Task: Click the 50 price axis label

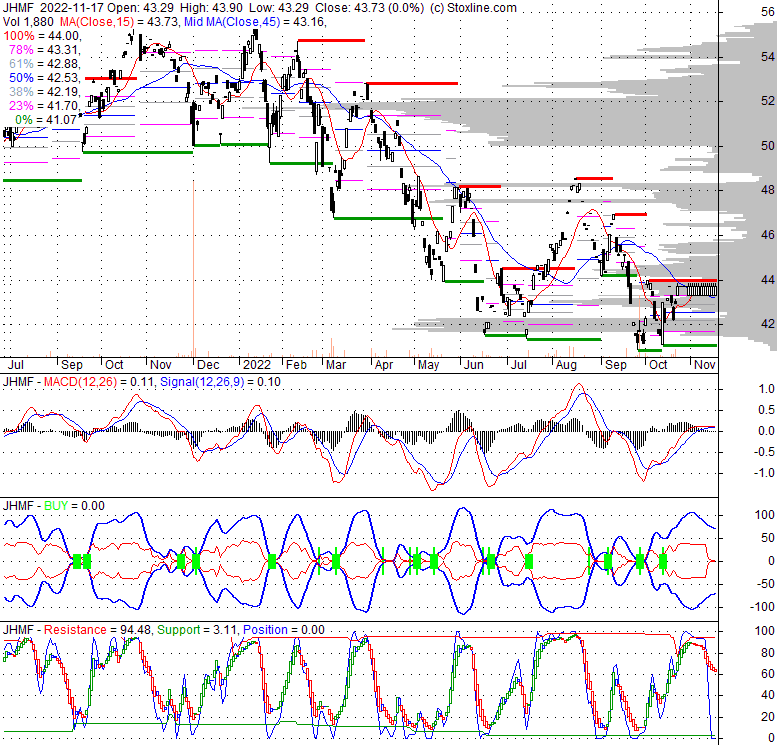Action: tap(768, 145)
